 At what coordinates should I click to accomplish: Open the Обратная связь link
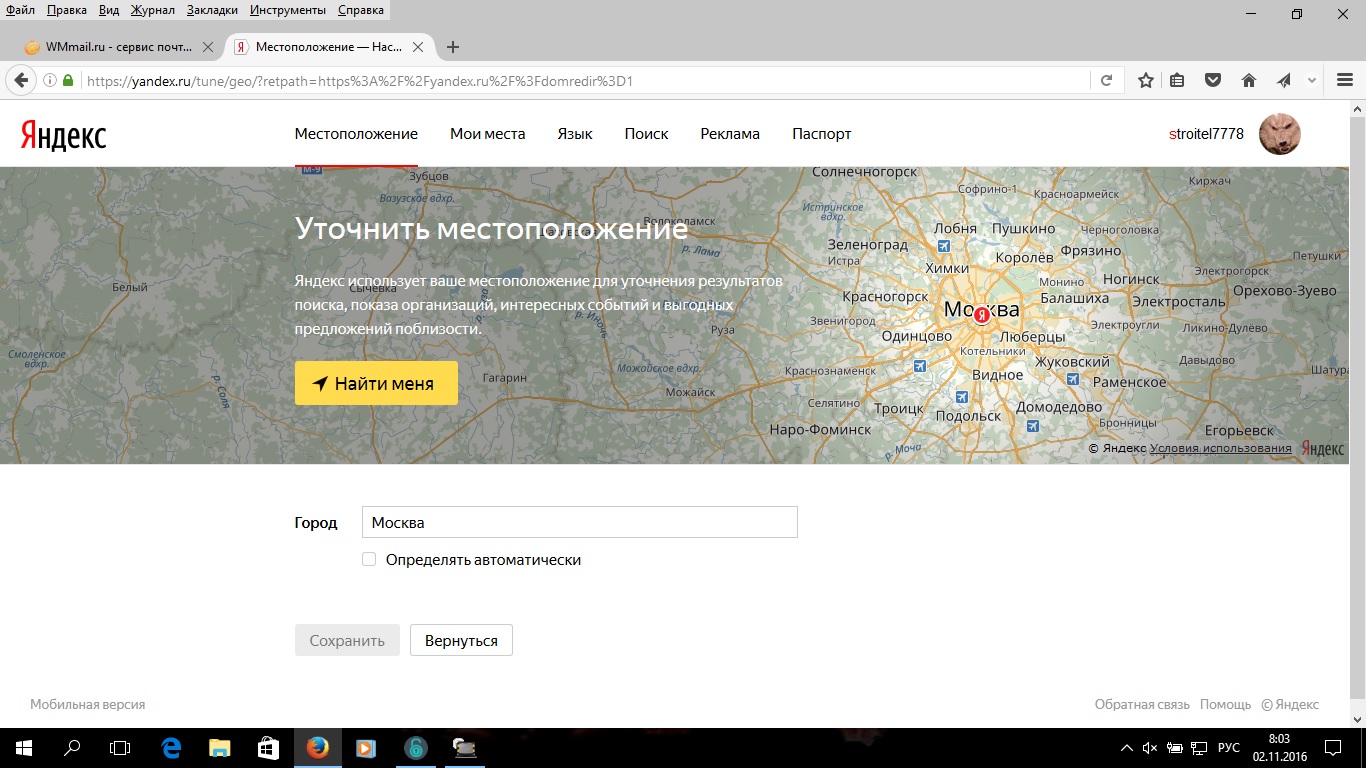pos(1142,705)
